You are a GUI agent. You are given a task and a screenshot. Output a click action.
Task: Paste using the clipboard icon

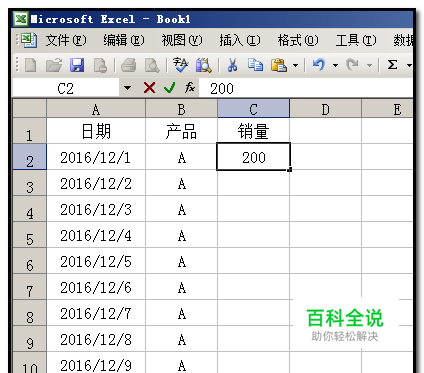tap(279, 65)
